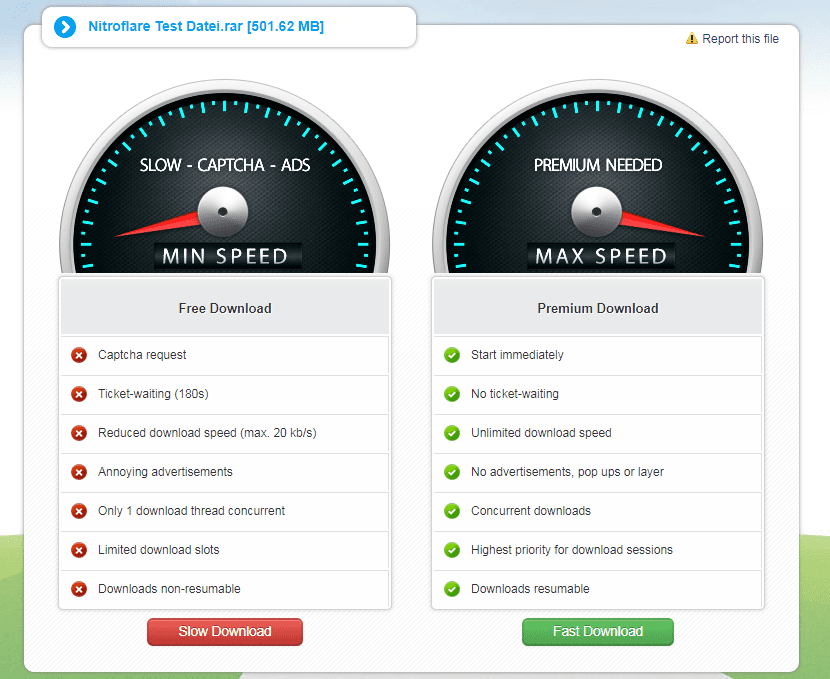Select the Free Download header
Screen dimensions: 830x679
pyautogui.click(x=225, y=308)
